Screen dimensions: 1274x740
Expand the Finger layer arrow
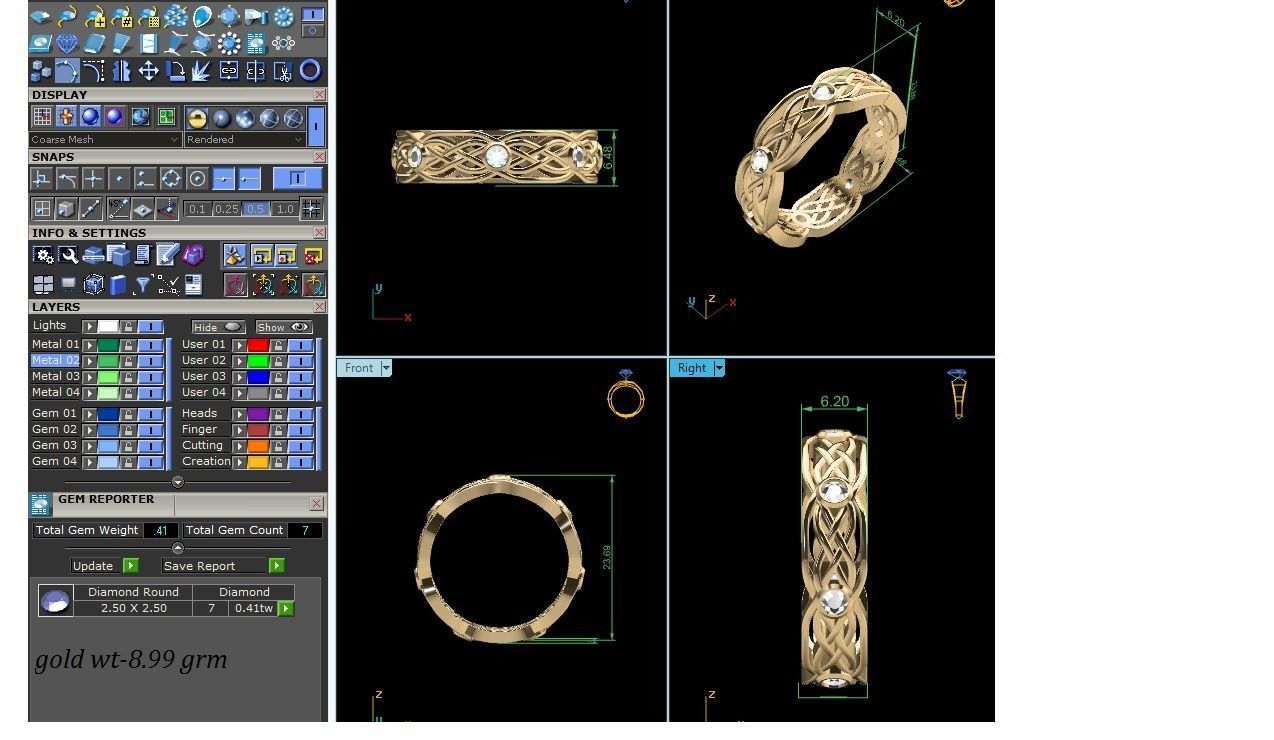click(x=240, y=430)
